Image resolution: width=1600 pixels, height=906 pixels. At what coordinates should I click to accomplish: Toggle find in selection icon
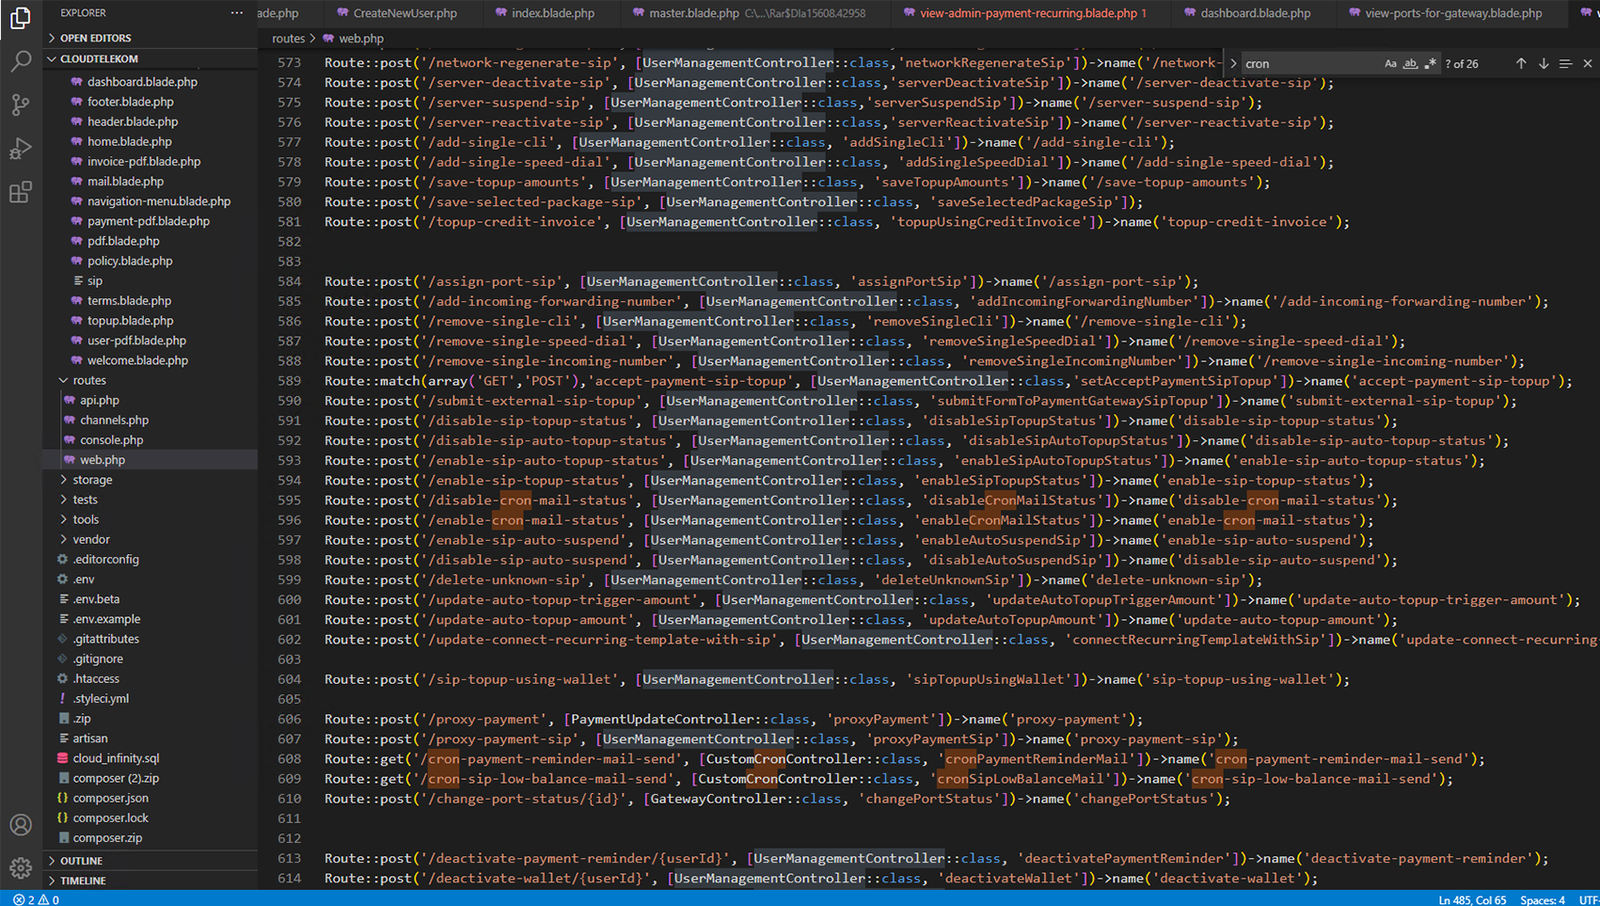click(1565, 63)
